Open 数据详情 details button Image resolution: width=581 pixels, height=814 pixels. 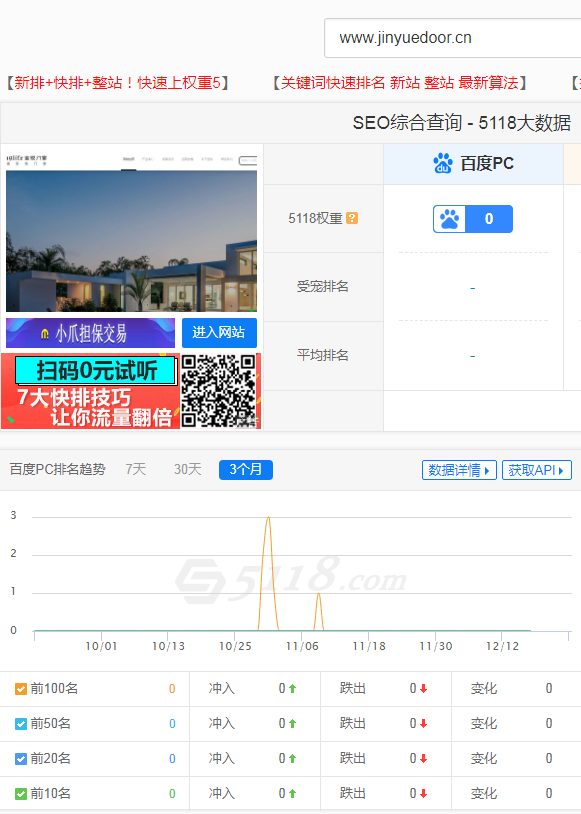click(x=459, y=470)
